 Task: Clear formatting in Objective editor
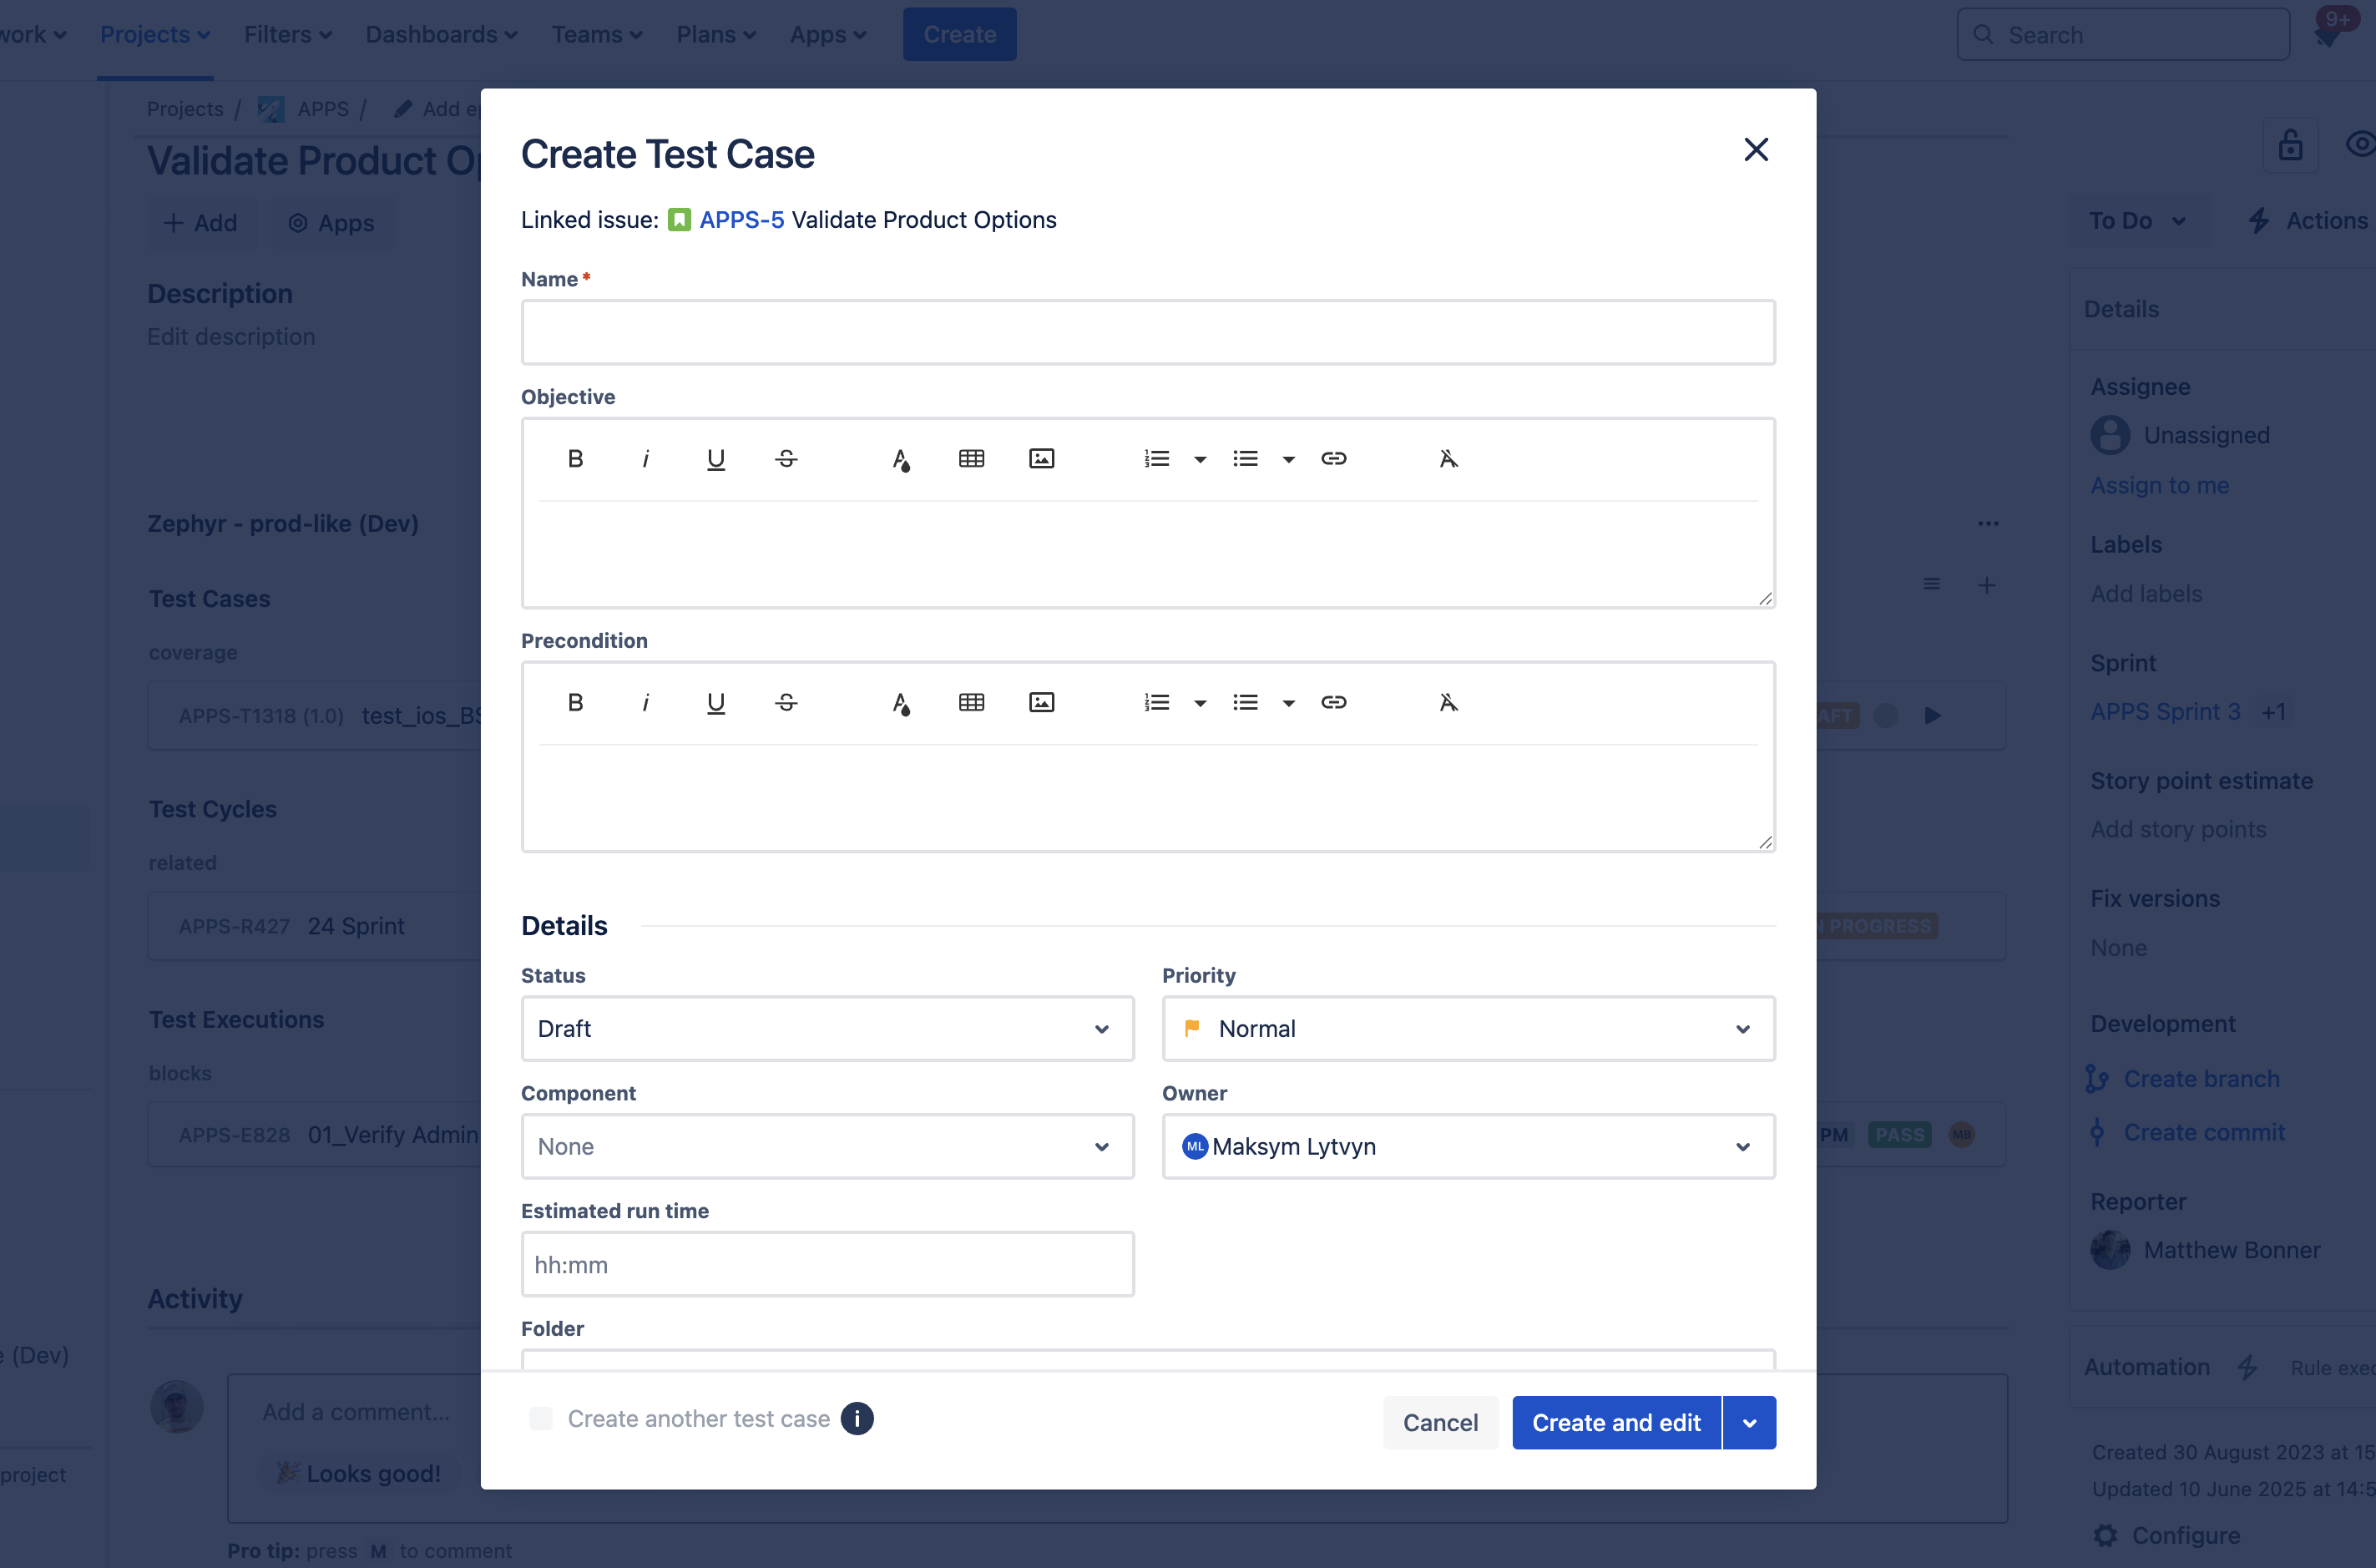[x=1447, y=459]
